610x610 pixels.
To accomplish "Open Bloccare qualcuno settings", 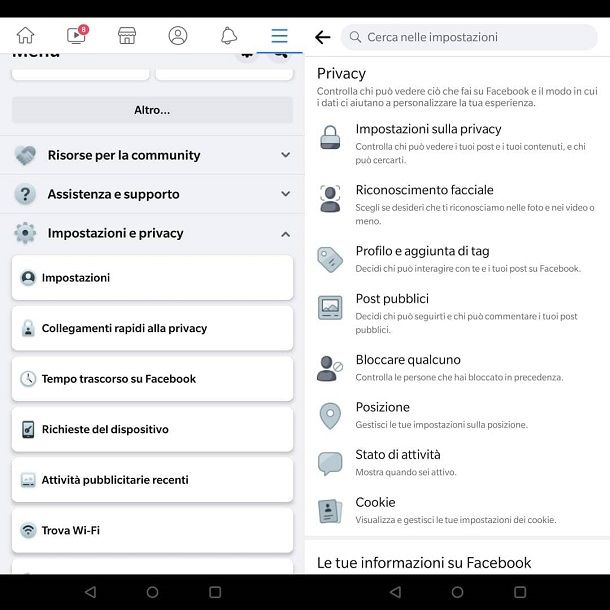I will (458, 368).
